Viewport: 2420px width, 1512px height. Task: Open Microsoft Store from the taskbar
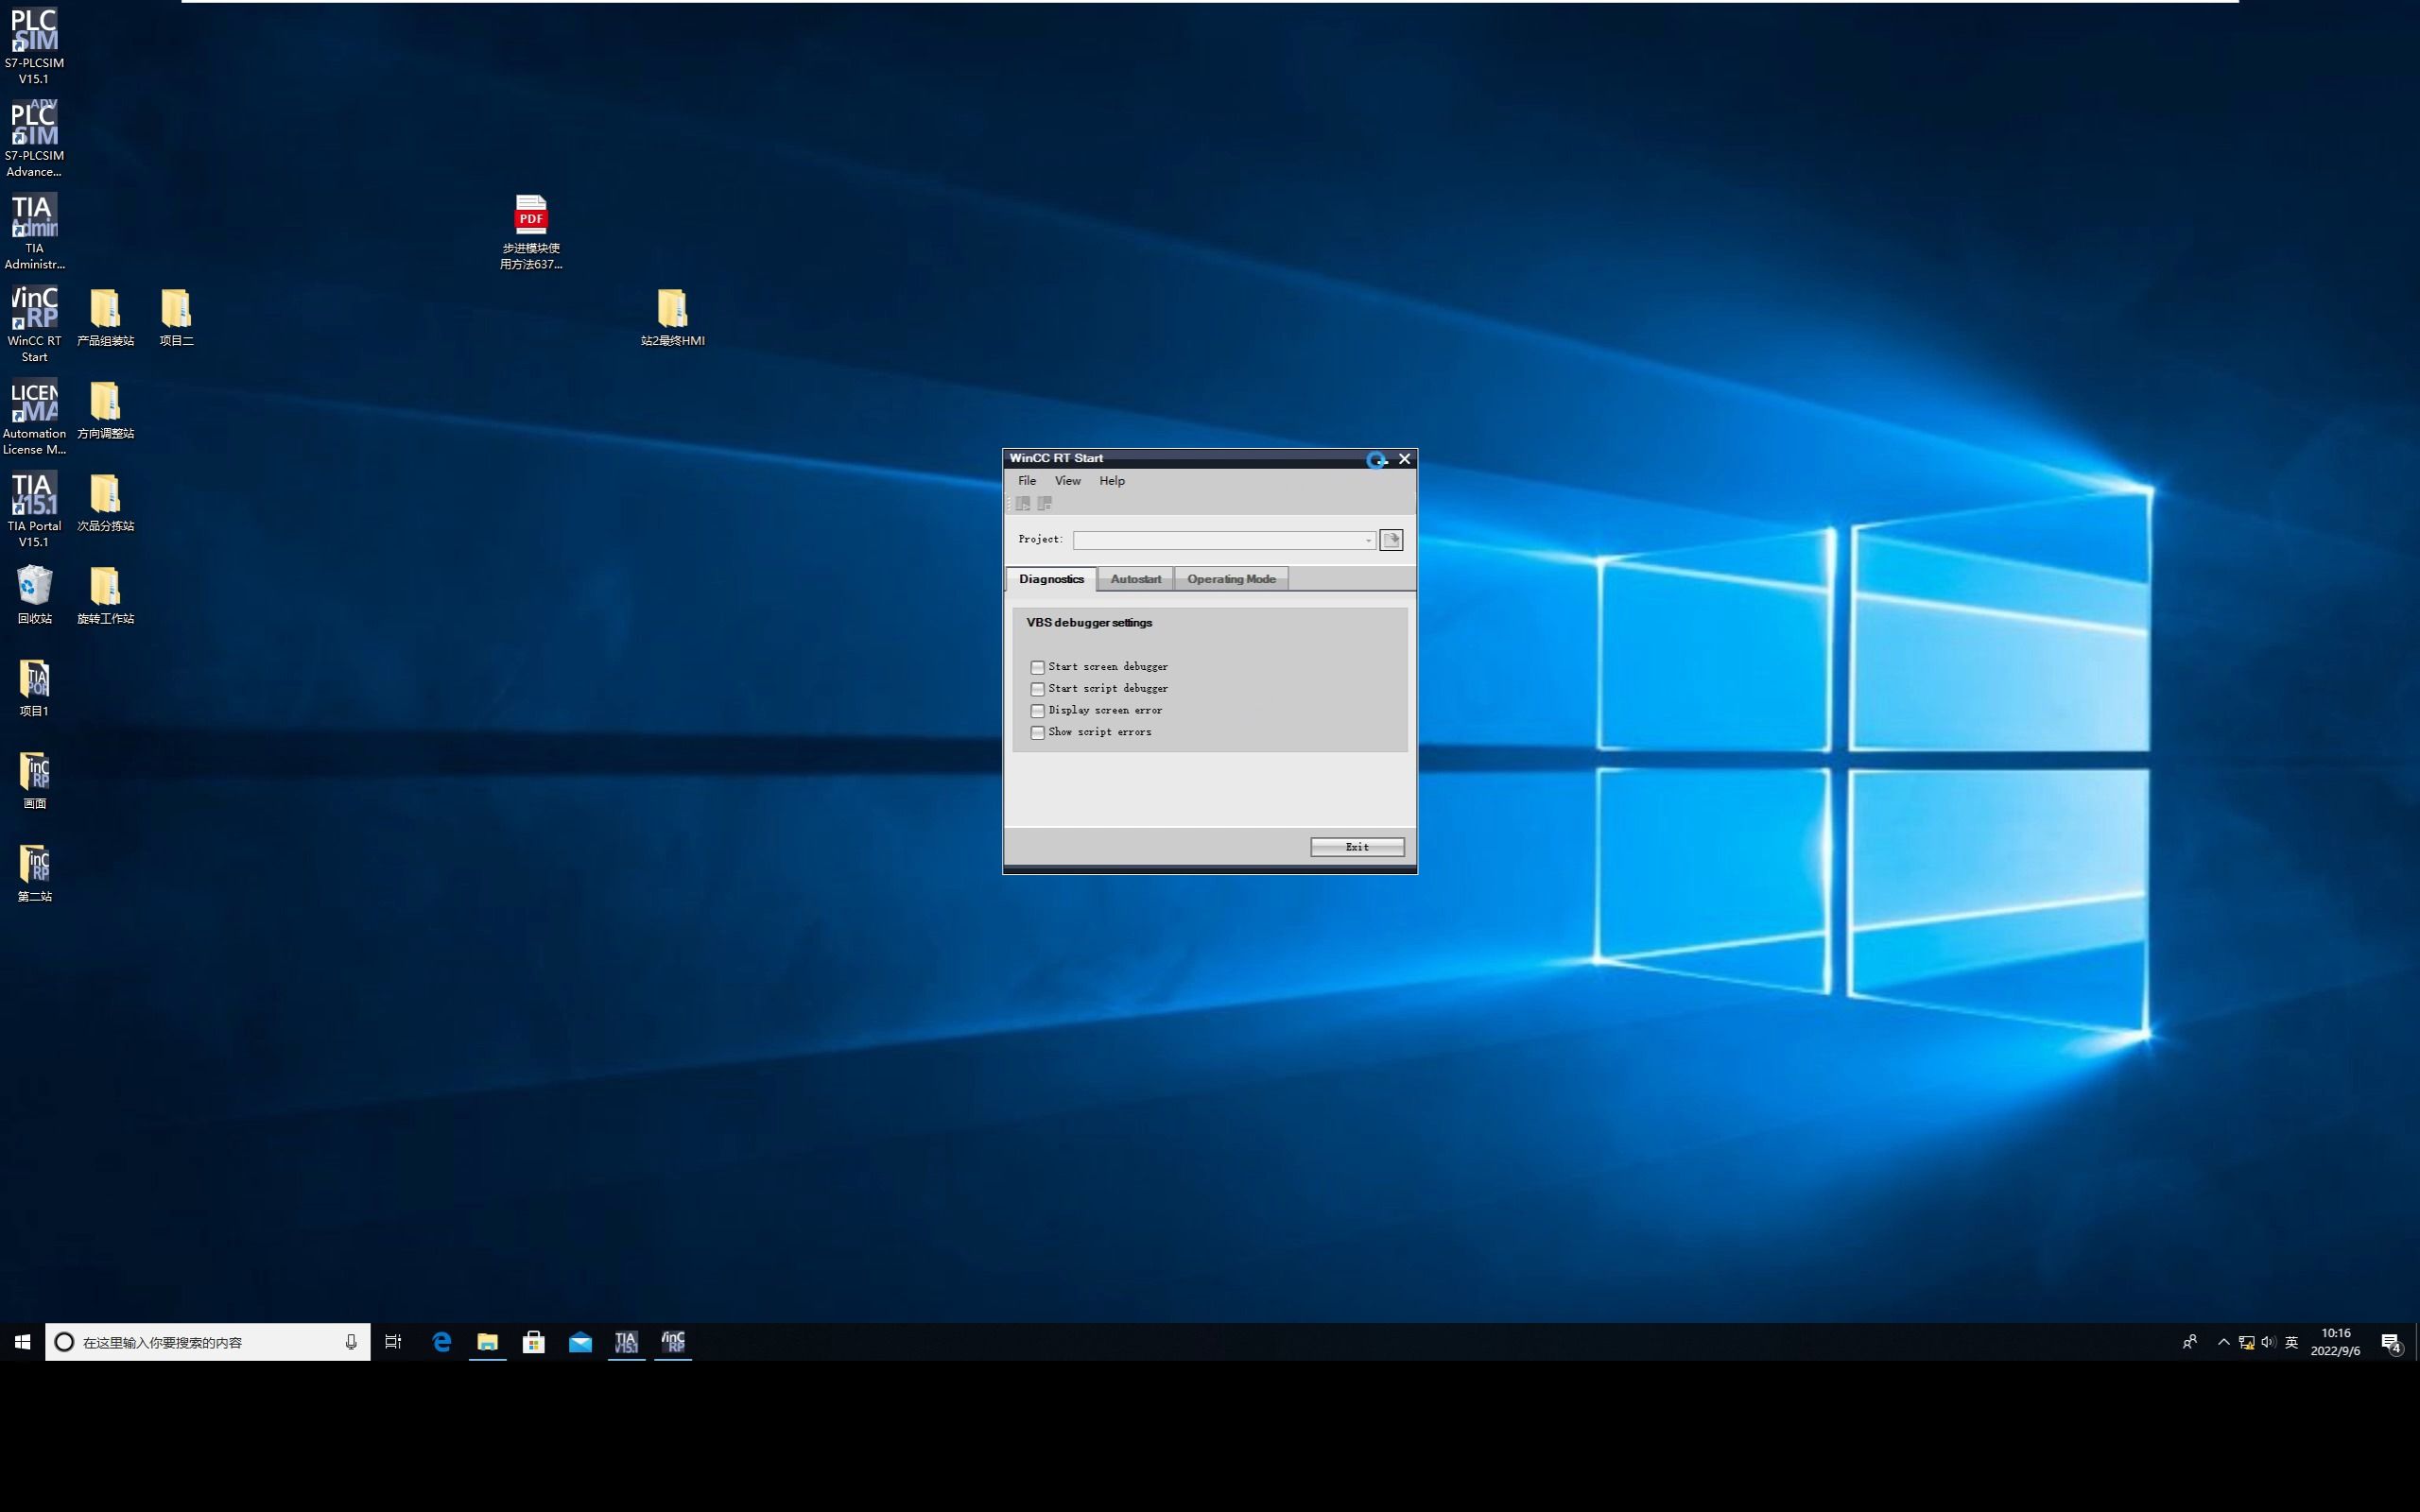[x=534, y=1342]
